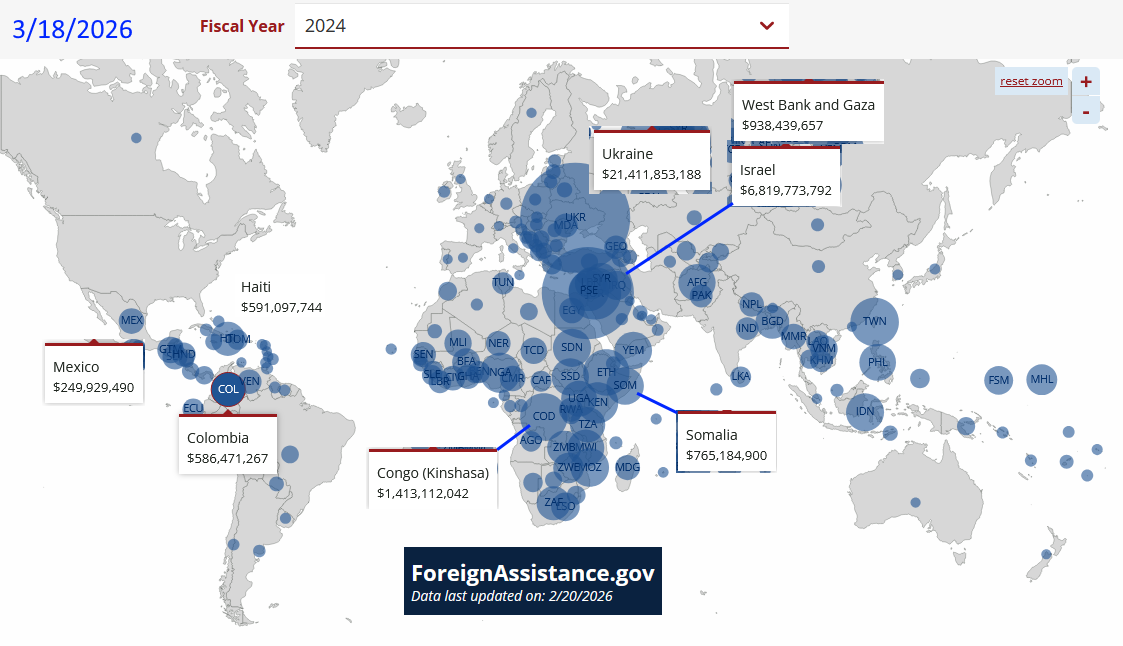Click the zoom out minus button
Viewport: 1123px width, 646px height.
pyautogui.click(x=1085, y=111)
